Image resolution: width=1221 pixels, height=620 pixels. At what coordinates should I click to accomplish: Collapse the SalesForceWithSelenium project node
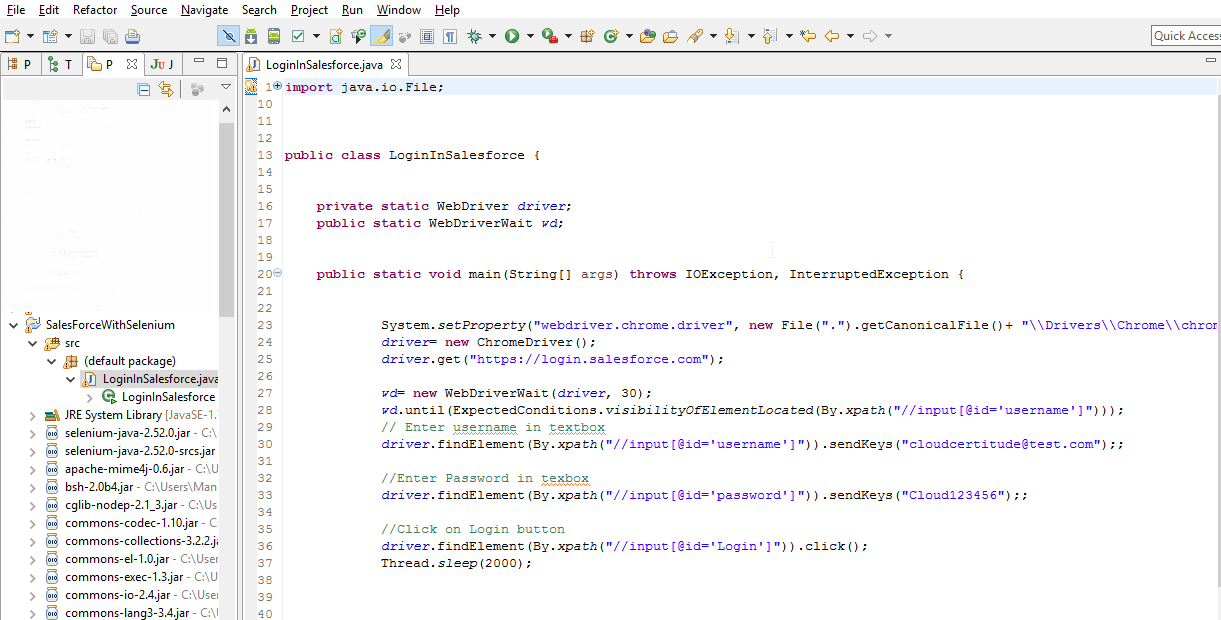(13, 325)
